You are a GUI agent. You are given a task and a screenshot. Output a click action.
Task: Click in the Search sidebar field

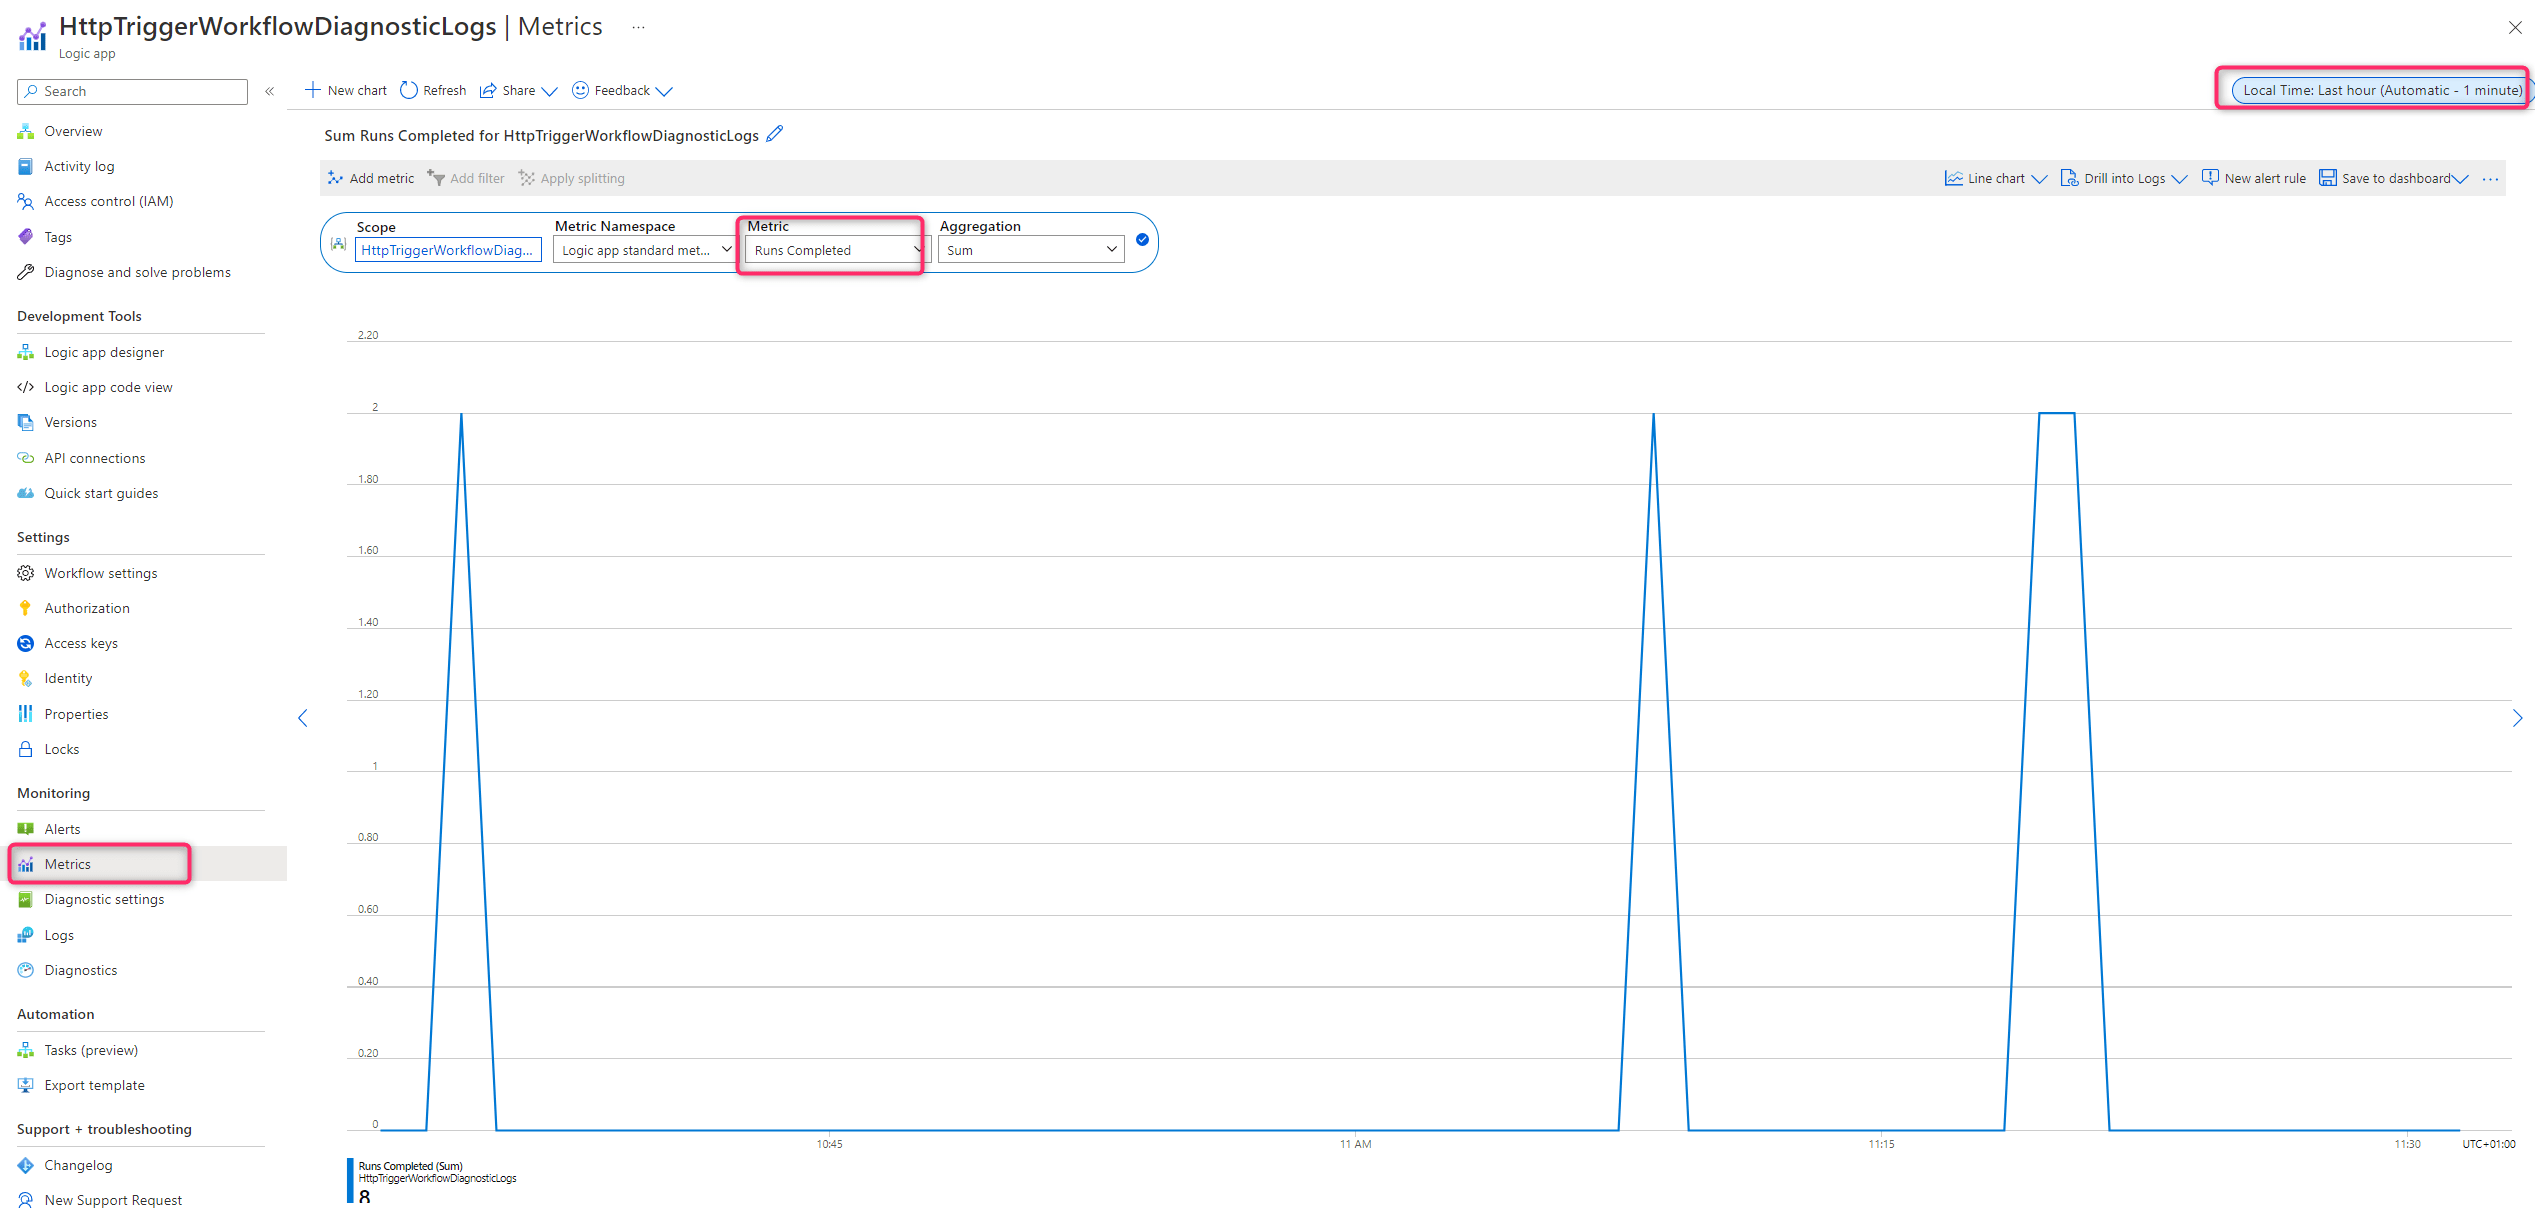(x=131, y=91)
